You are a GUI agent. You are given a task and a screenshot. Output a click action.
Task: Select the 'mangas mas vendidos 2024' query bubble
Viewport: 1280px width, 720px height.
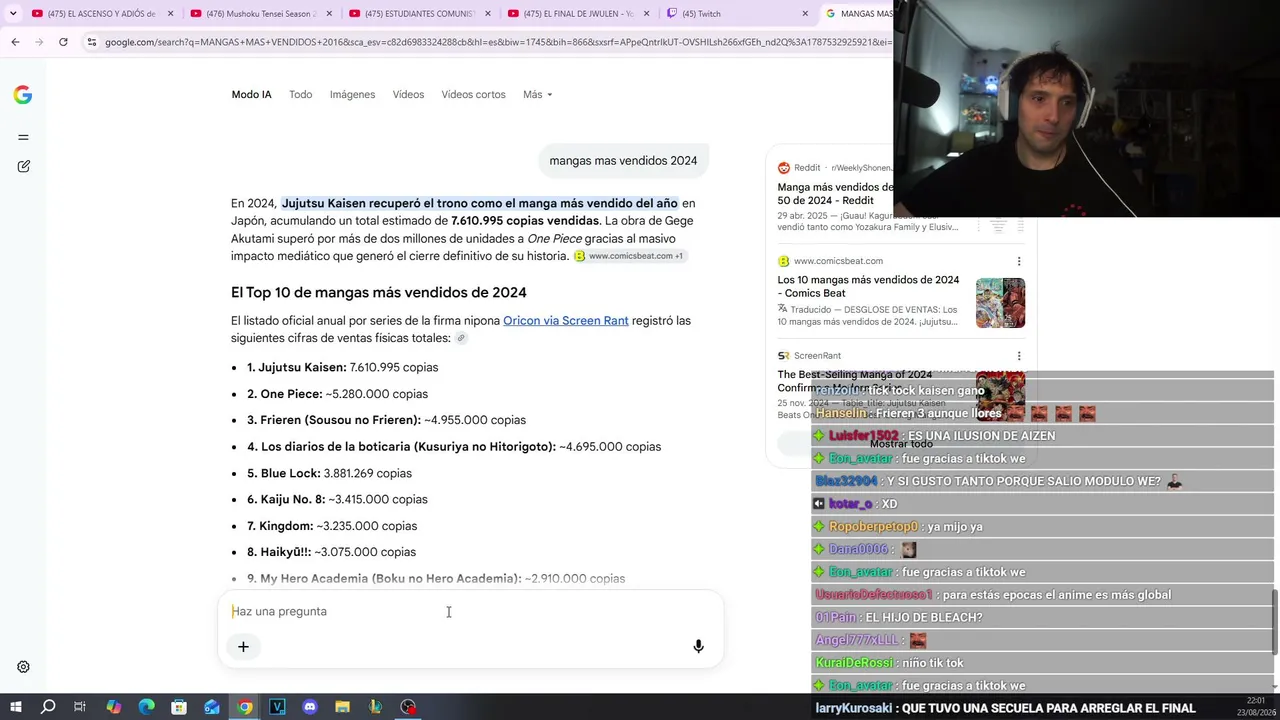[x=623, y=160]
